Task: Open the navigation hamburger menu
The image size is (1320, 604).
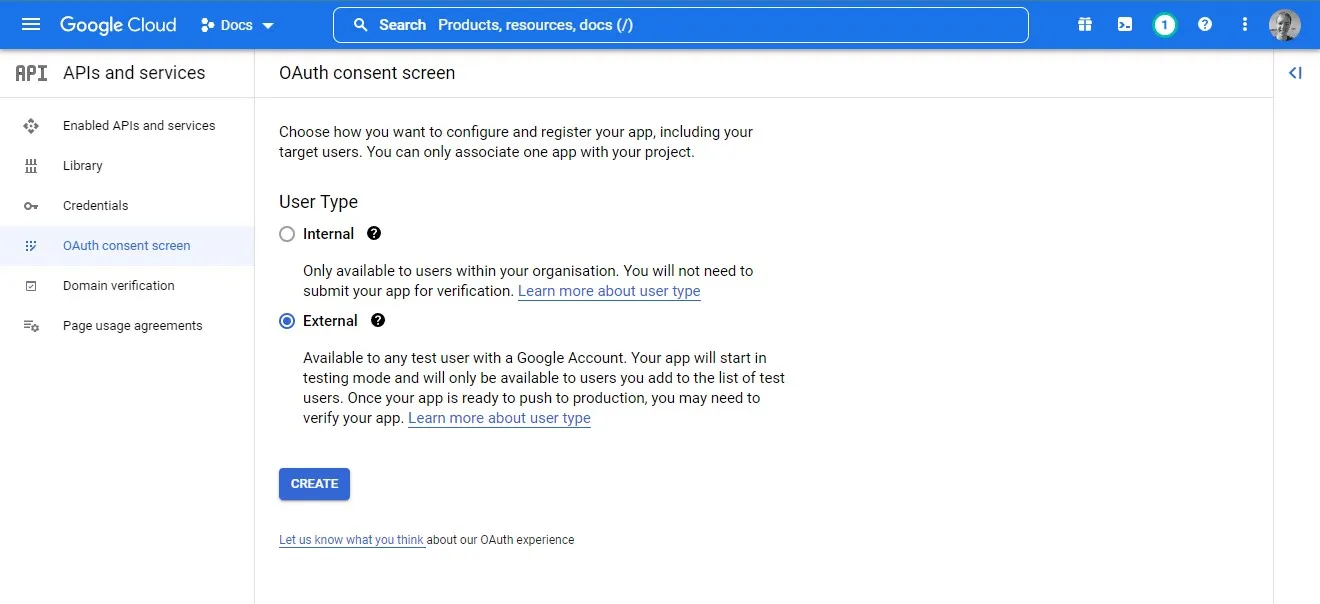Action: tap(30, 24)
